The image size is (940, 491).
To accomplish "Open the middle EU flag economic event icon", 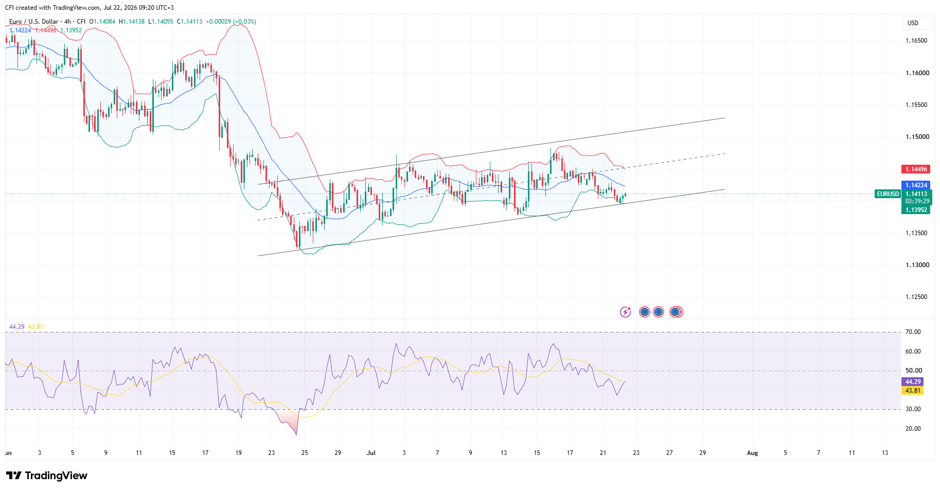I will click(658, 312).
